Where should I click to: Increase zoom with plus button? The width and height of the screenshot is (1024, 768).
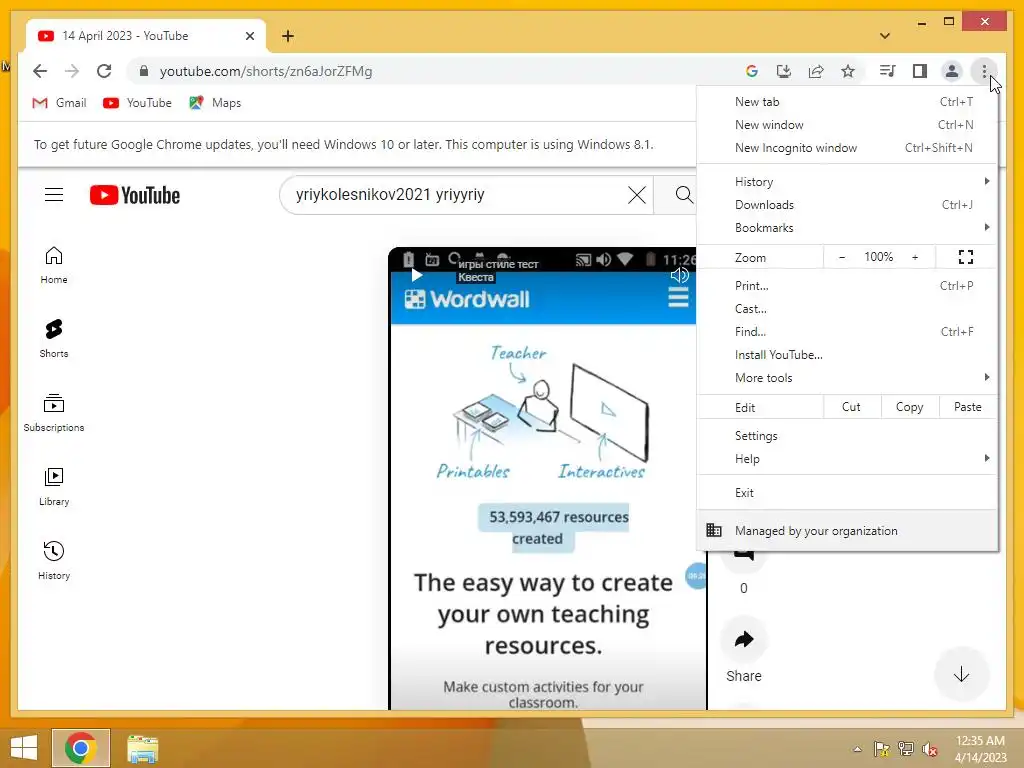[x=915, y=257]
